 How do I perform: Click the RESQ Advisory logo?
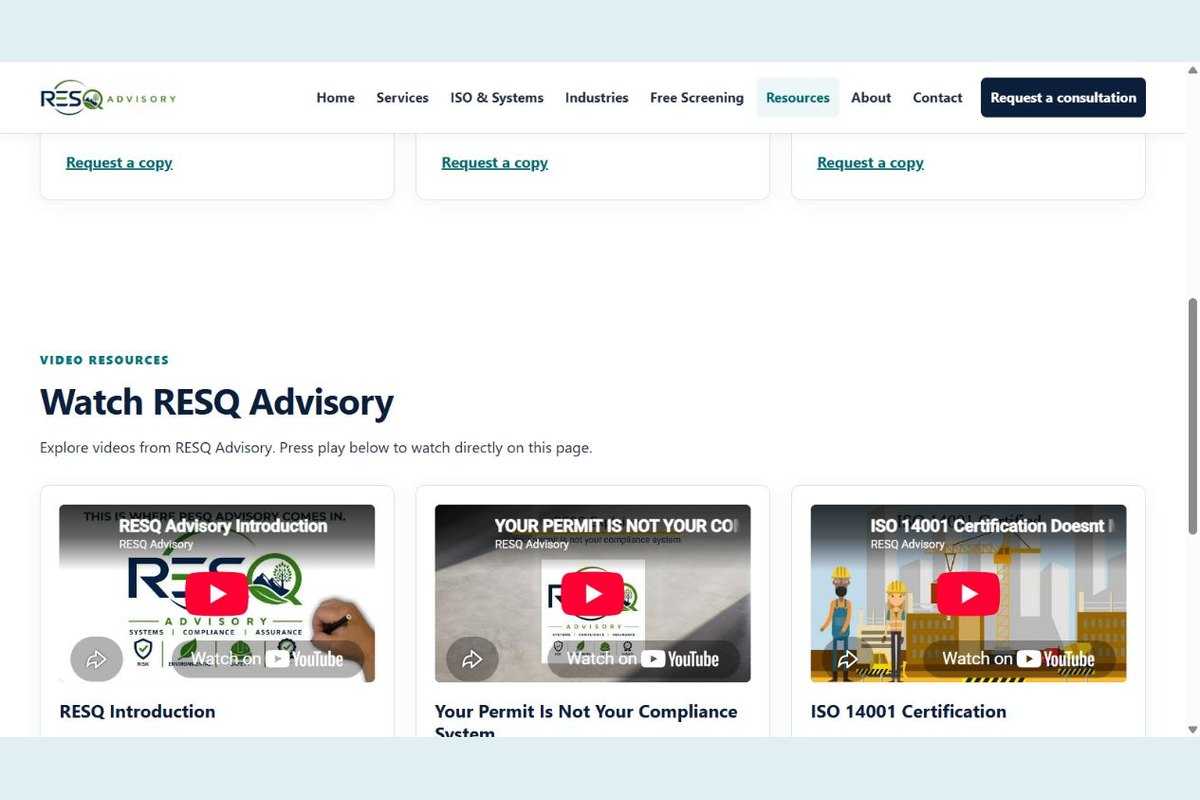108,98
